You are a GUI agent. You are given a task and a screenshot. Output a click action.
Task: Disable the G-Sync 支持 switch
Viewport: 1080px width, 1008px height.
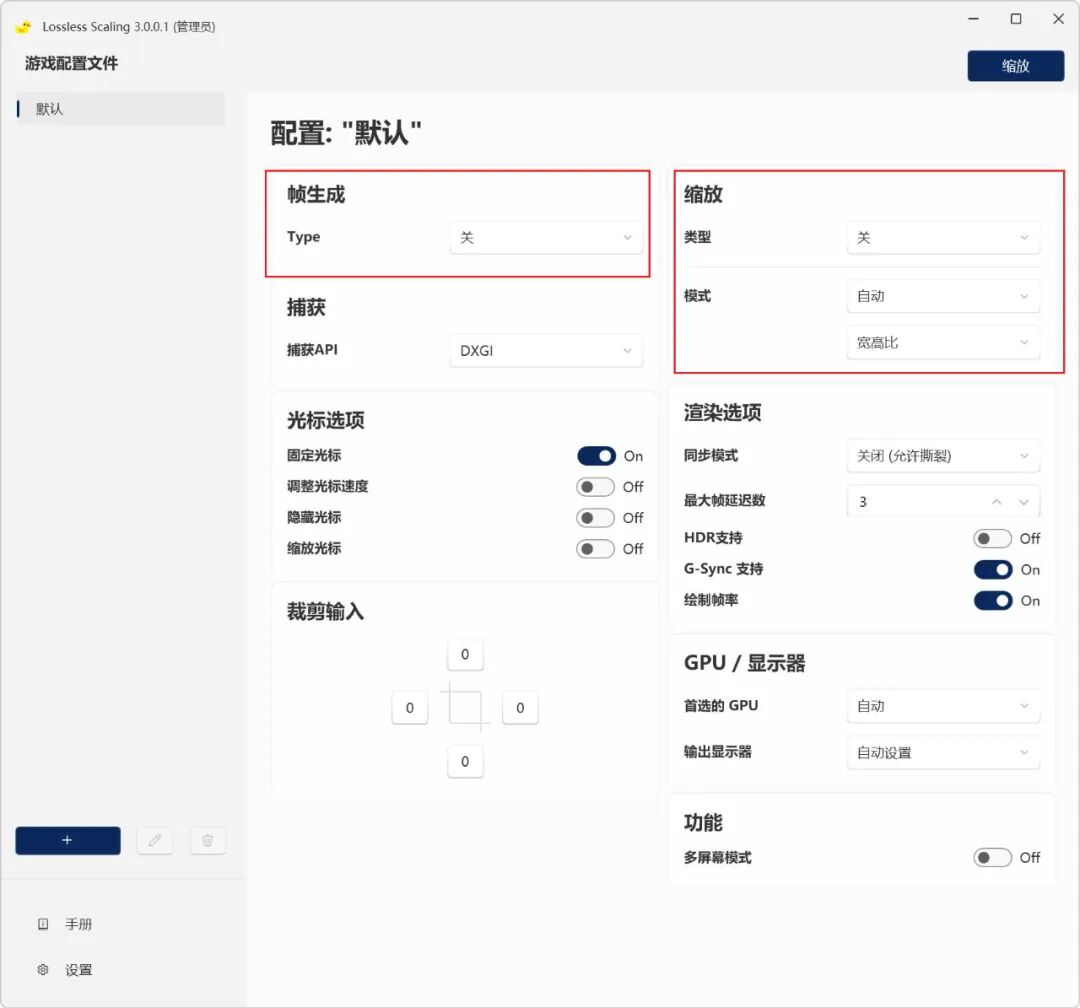pos(992,569)
